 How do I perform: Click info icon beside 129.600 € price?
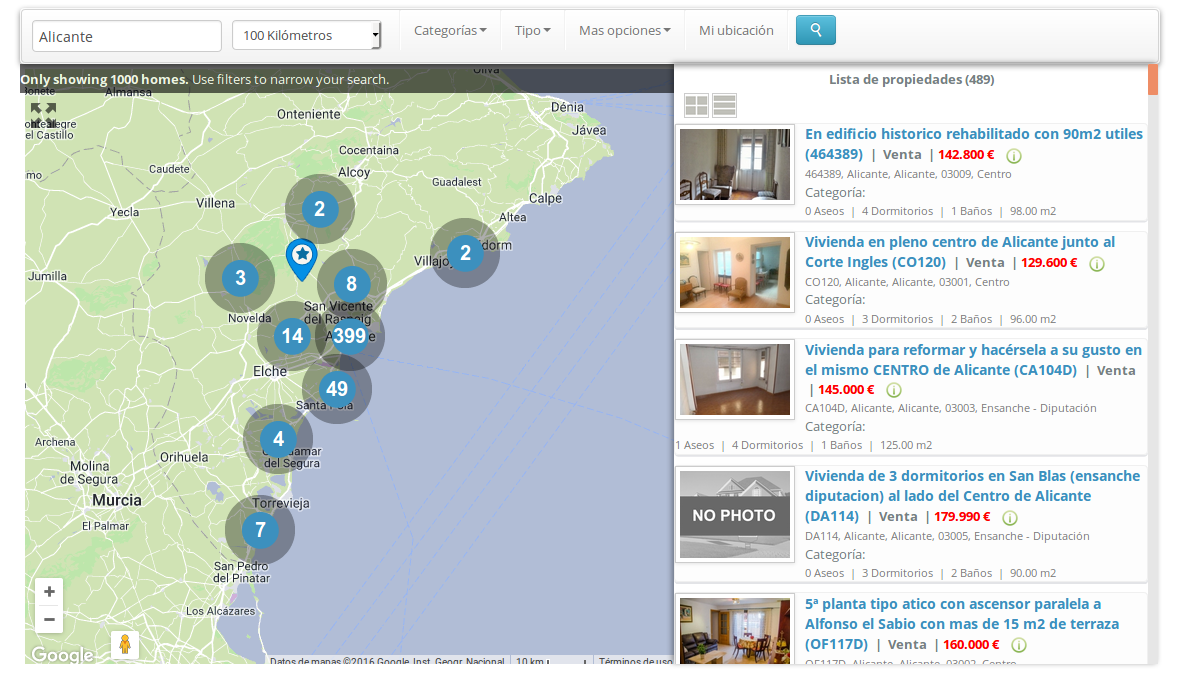click(1097, 263)
